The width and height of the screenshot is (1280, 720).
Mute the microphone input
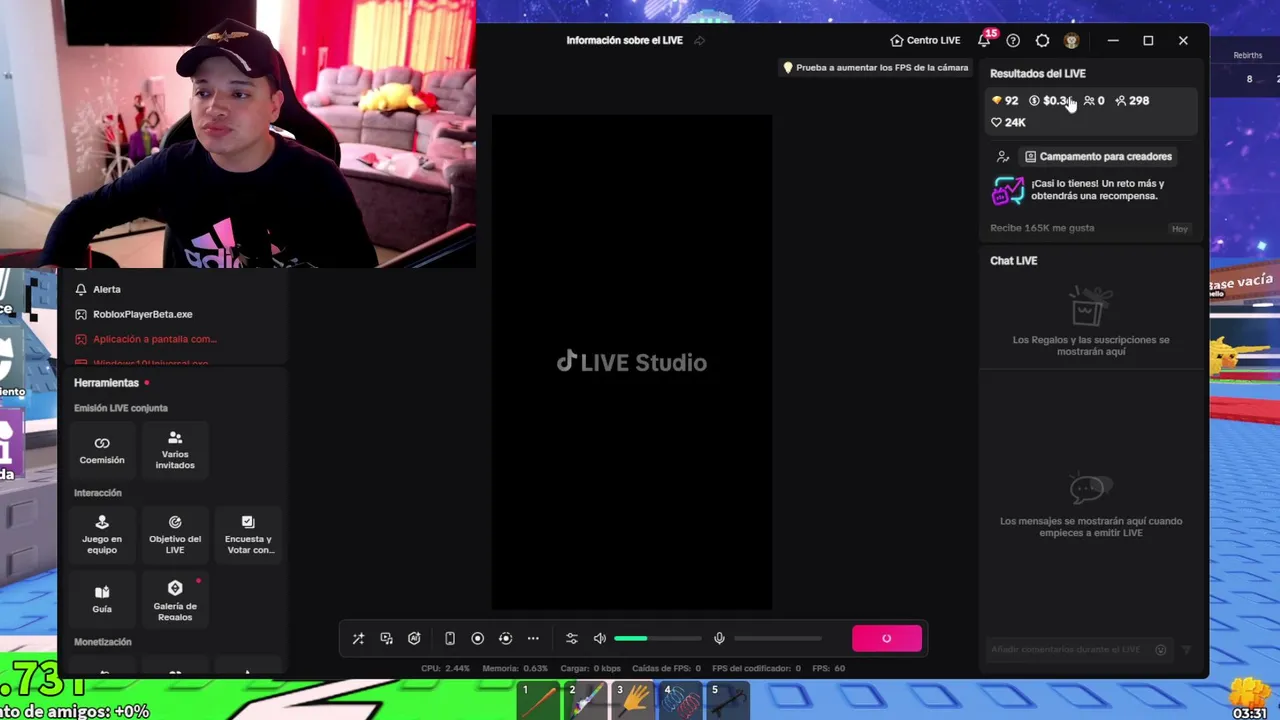tap(719, 638)
